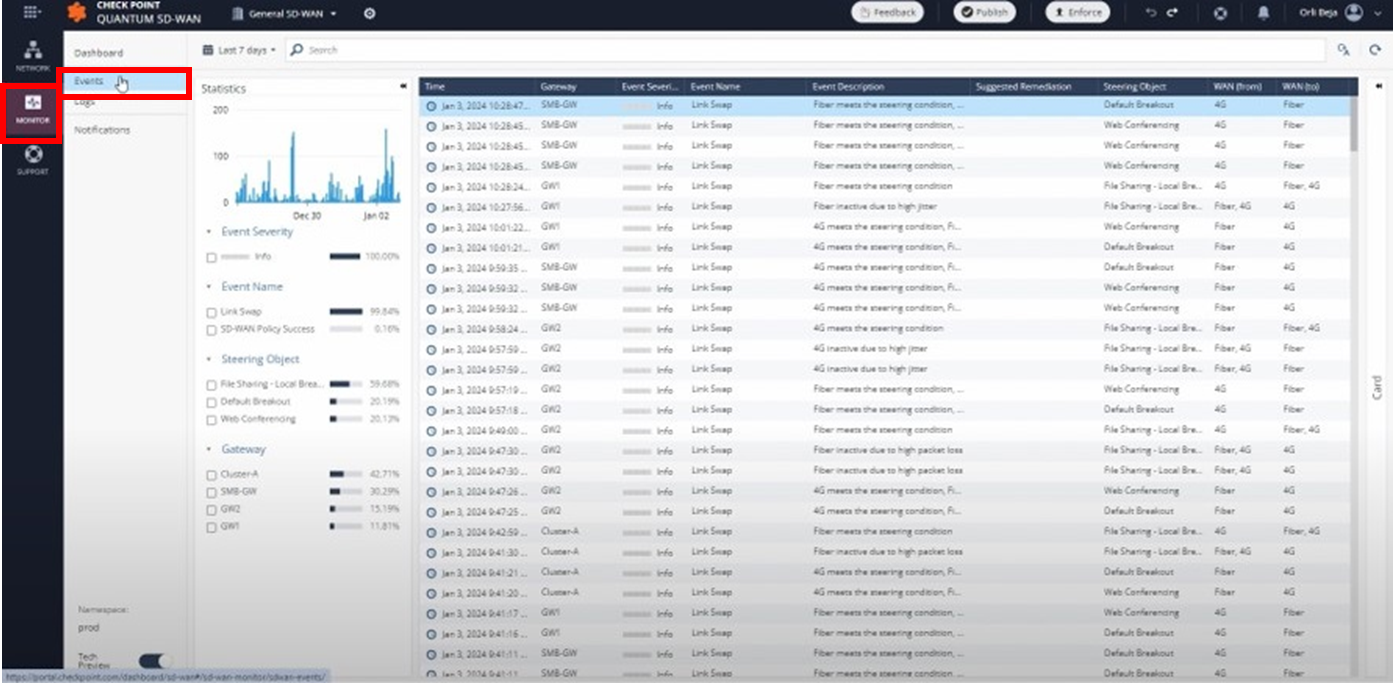Open the Notifications menu item

[102, 130]
